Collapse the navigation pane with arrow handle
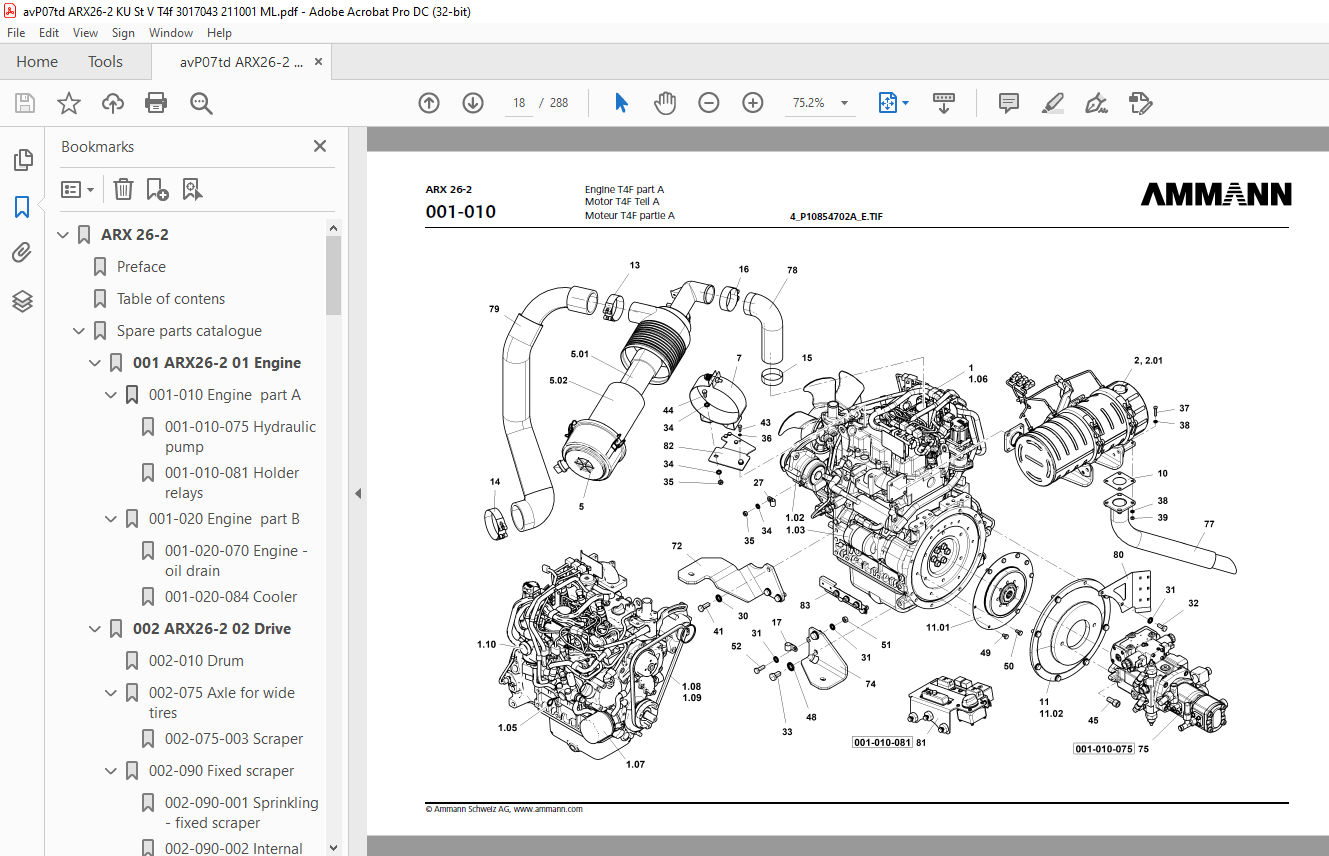This screenshot has width=1329, height=856. tap(357, 493)
